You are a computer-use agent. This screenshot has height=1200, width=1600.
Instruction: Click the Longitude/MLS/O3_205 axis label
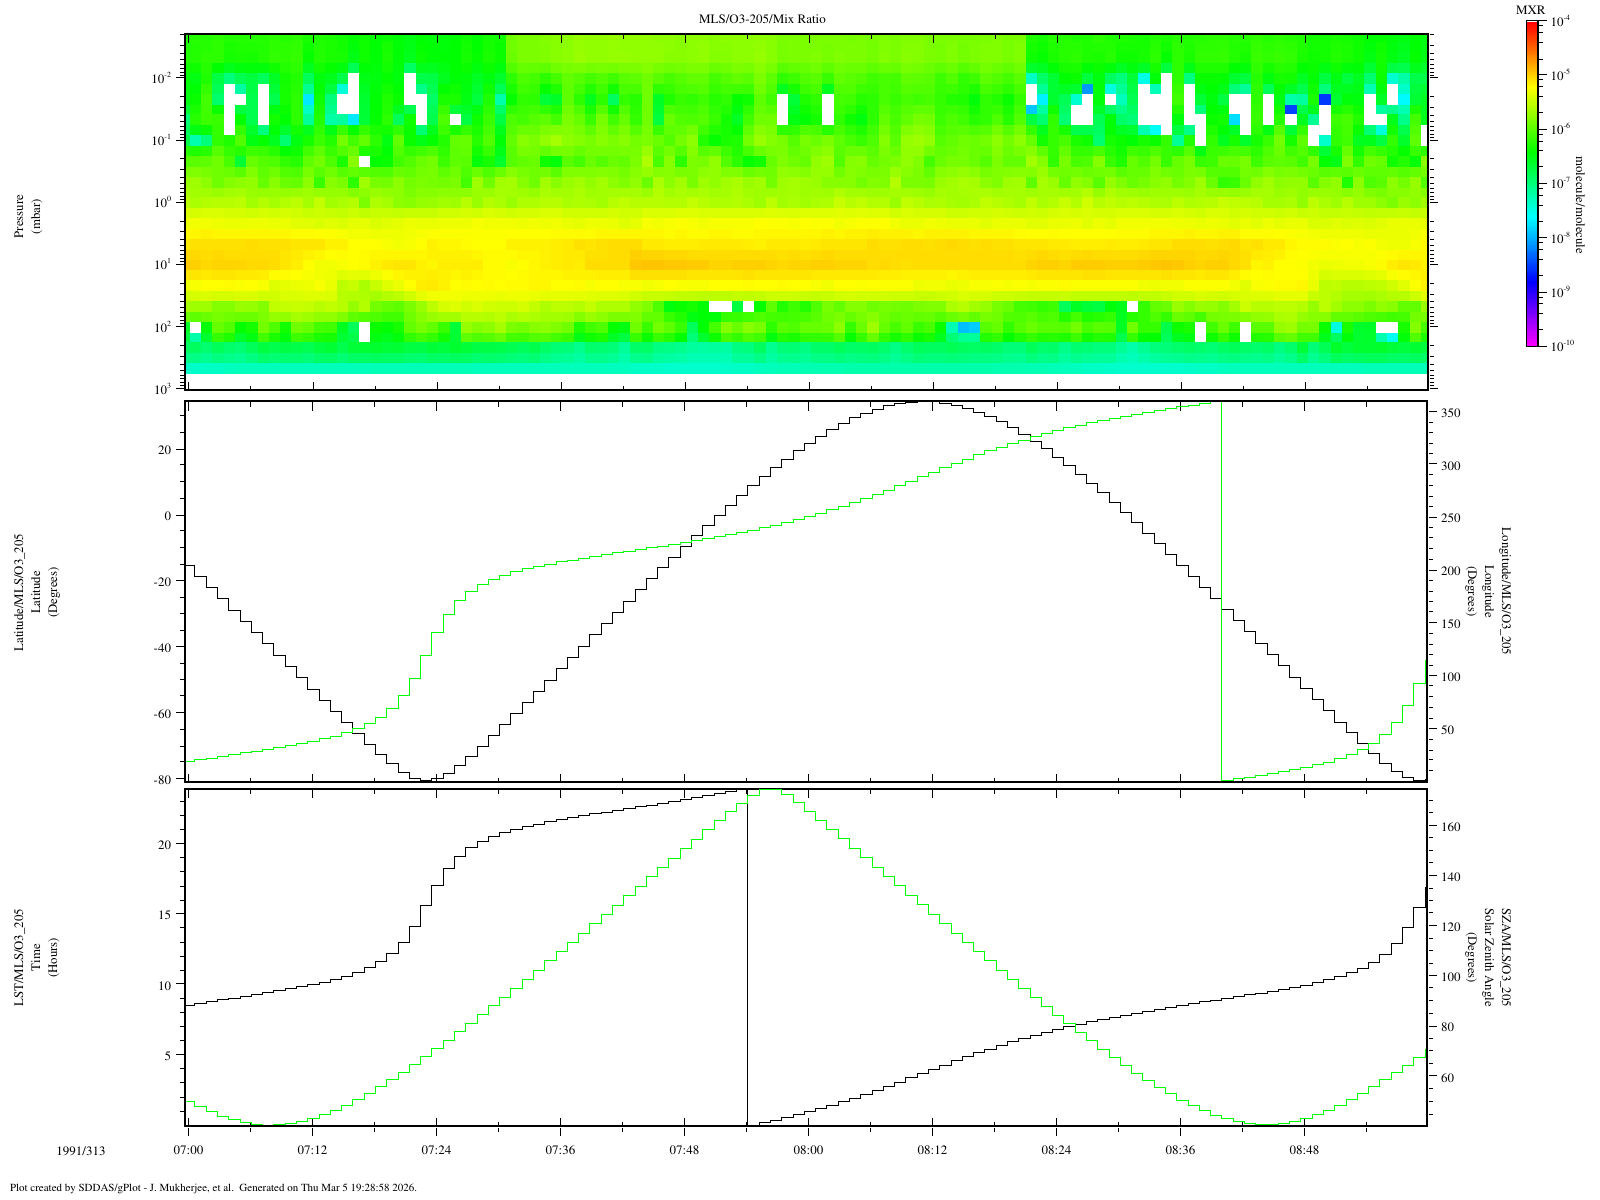[x=1507, y=591]
